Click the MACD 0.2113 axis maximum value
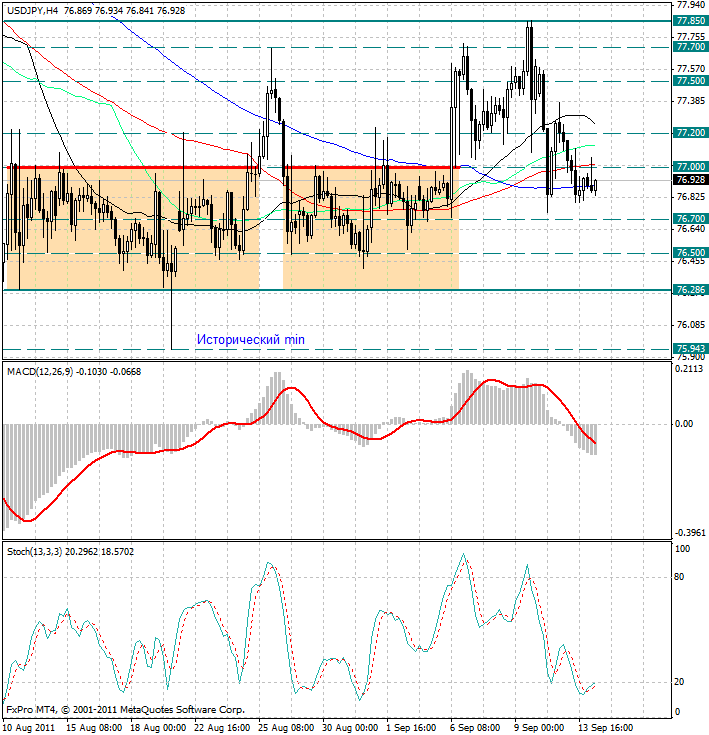 [689, 369]
